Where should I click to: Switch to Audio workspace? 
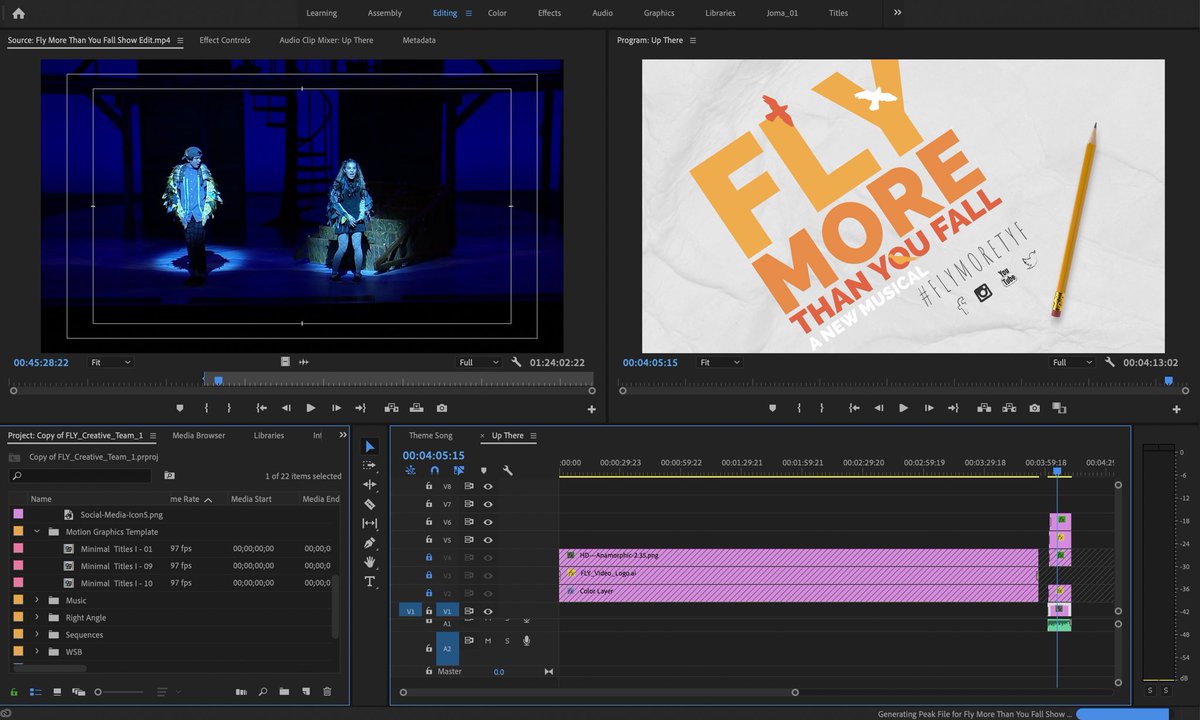(602, 13)
